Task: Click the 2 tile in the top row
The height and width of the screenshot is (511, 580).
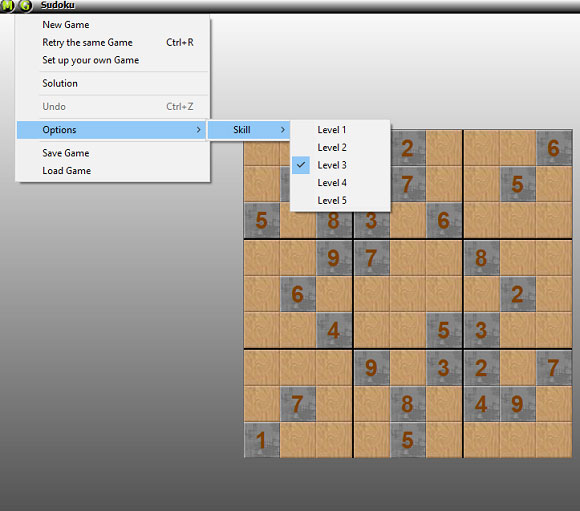Action: point(408,148)
